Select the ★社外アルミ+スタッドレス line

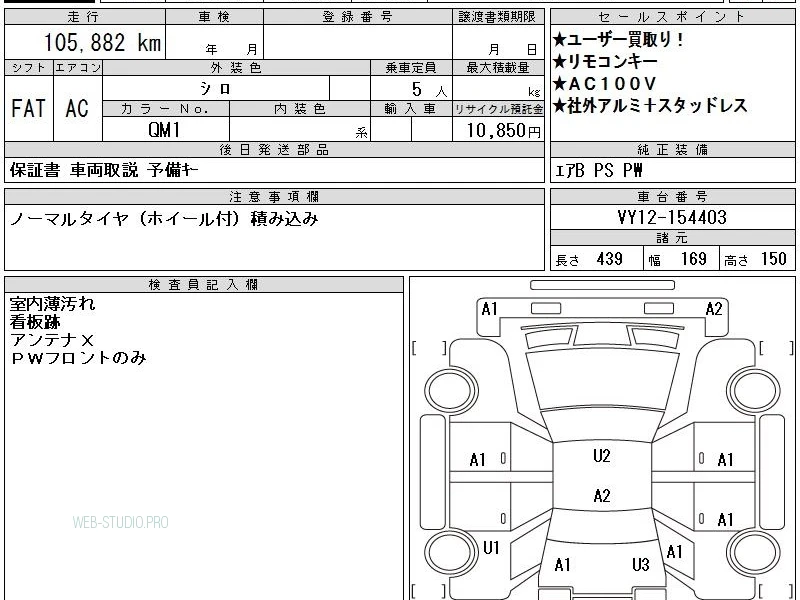650,106
